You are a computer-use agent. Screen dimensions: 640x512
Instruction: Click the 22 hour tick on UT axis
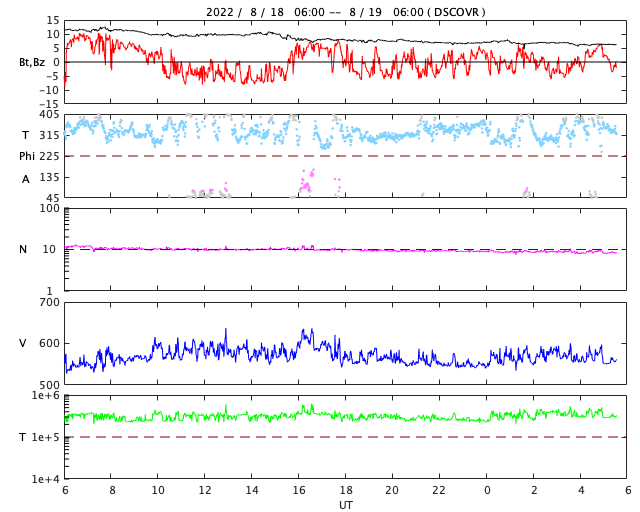pos(439,490)
